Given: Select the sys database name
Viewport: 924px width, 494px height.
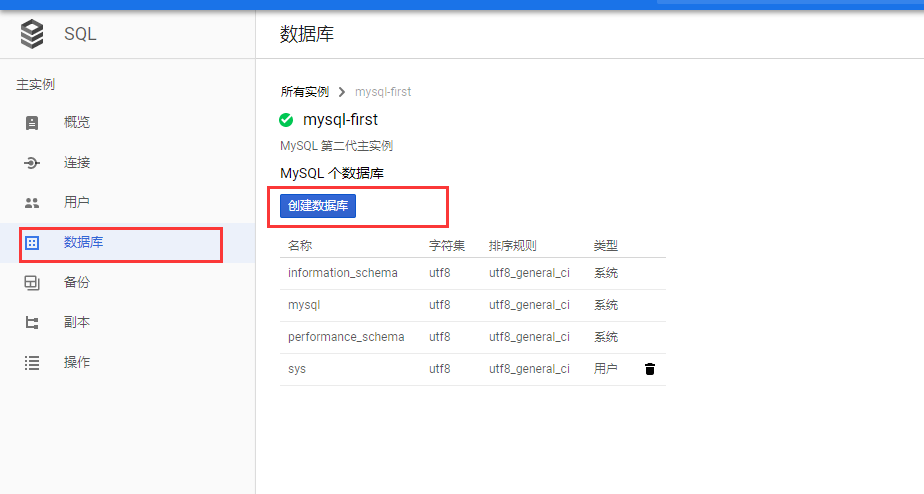Looking at the screenshot, I should (x=297, y=369).
